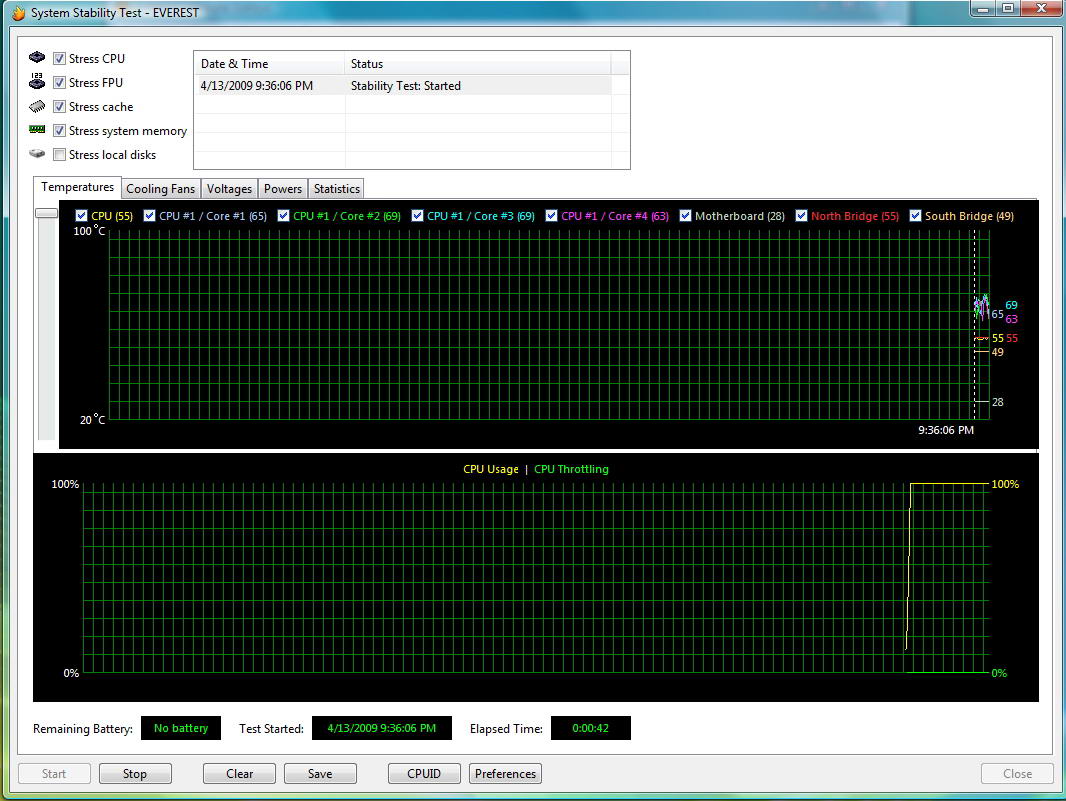Hide the Motherboard (28) graph line

685,216
